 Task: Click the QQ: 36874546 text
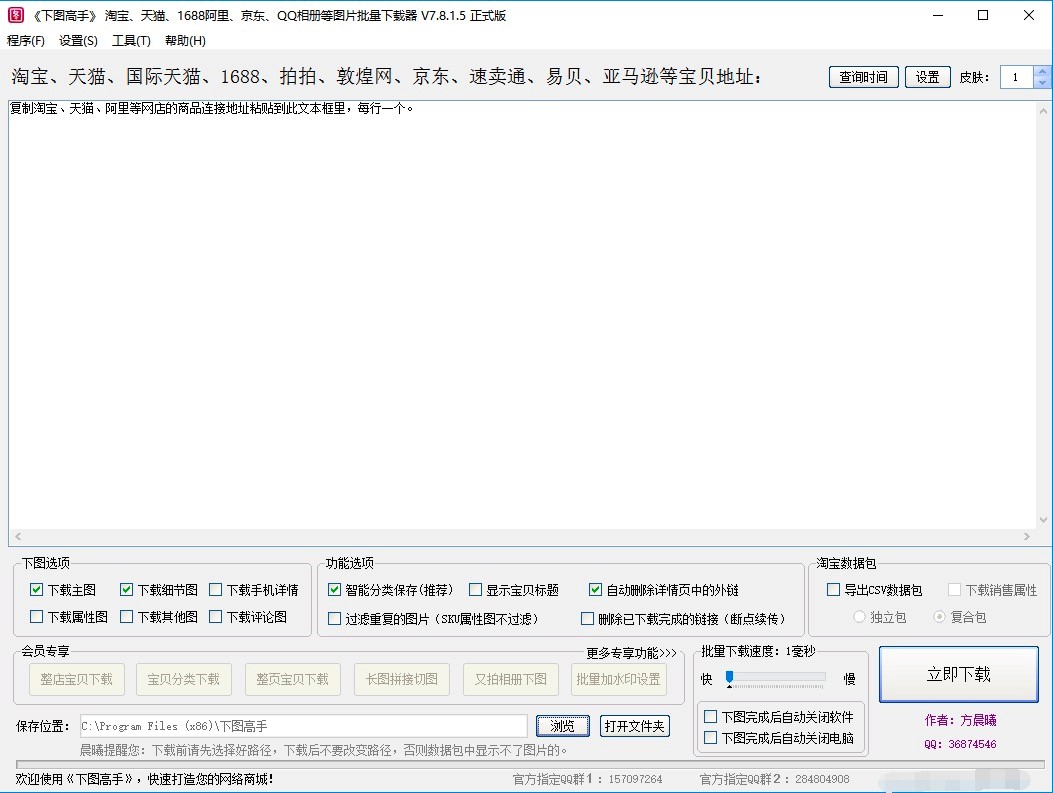(x=960, y=744)
